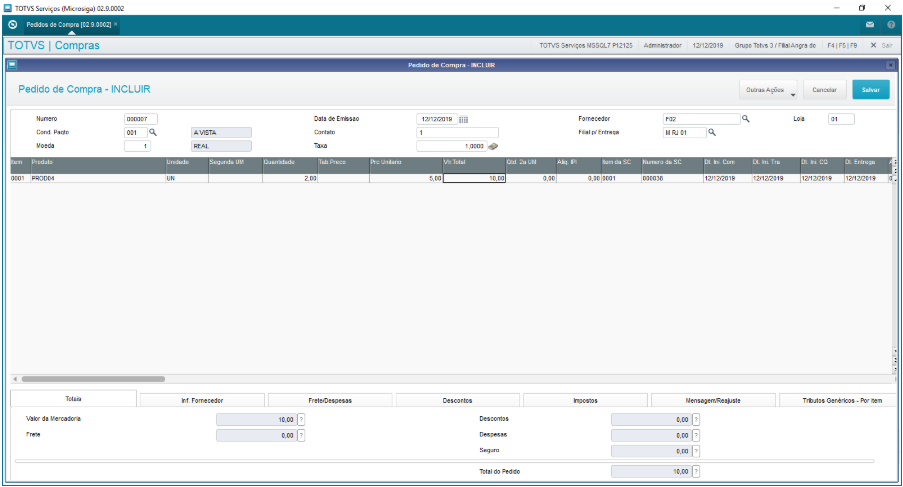Click the Filial p/ Entrega search icon
Viewport: 903px width, 487px height.
pos(712,132)
